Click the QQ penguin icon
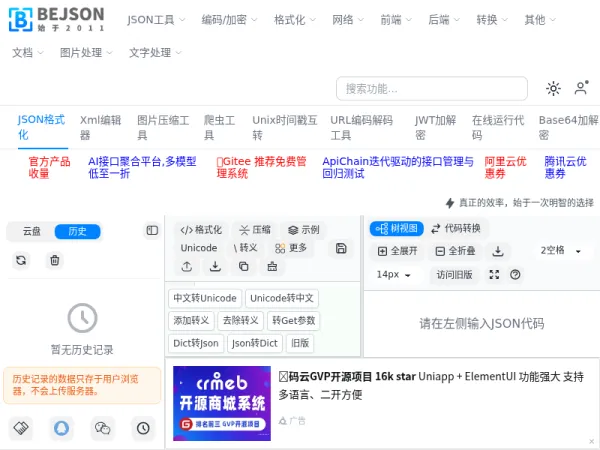600x450 pixels. (61, 428)
